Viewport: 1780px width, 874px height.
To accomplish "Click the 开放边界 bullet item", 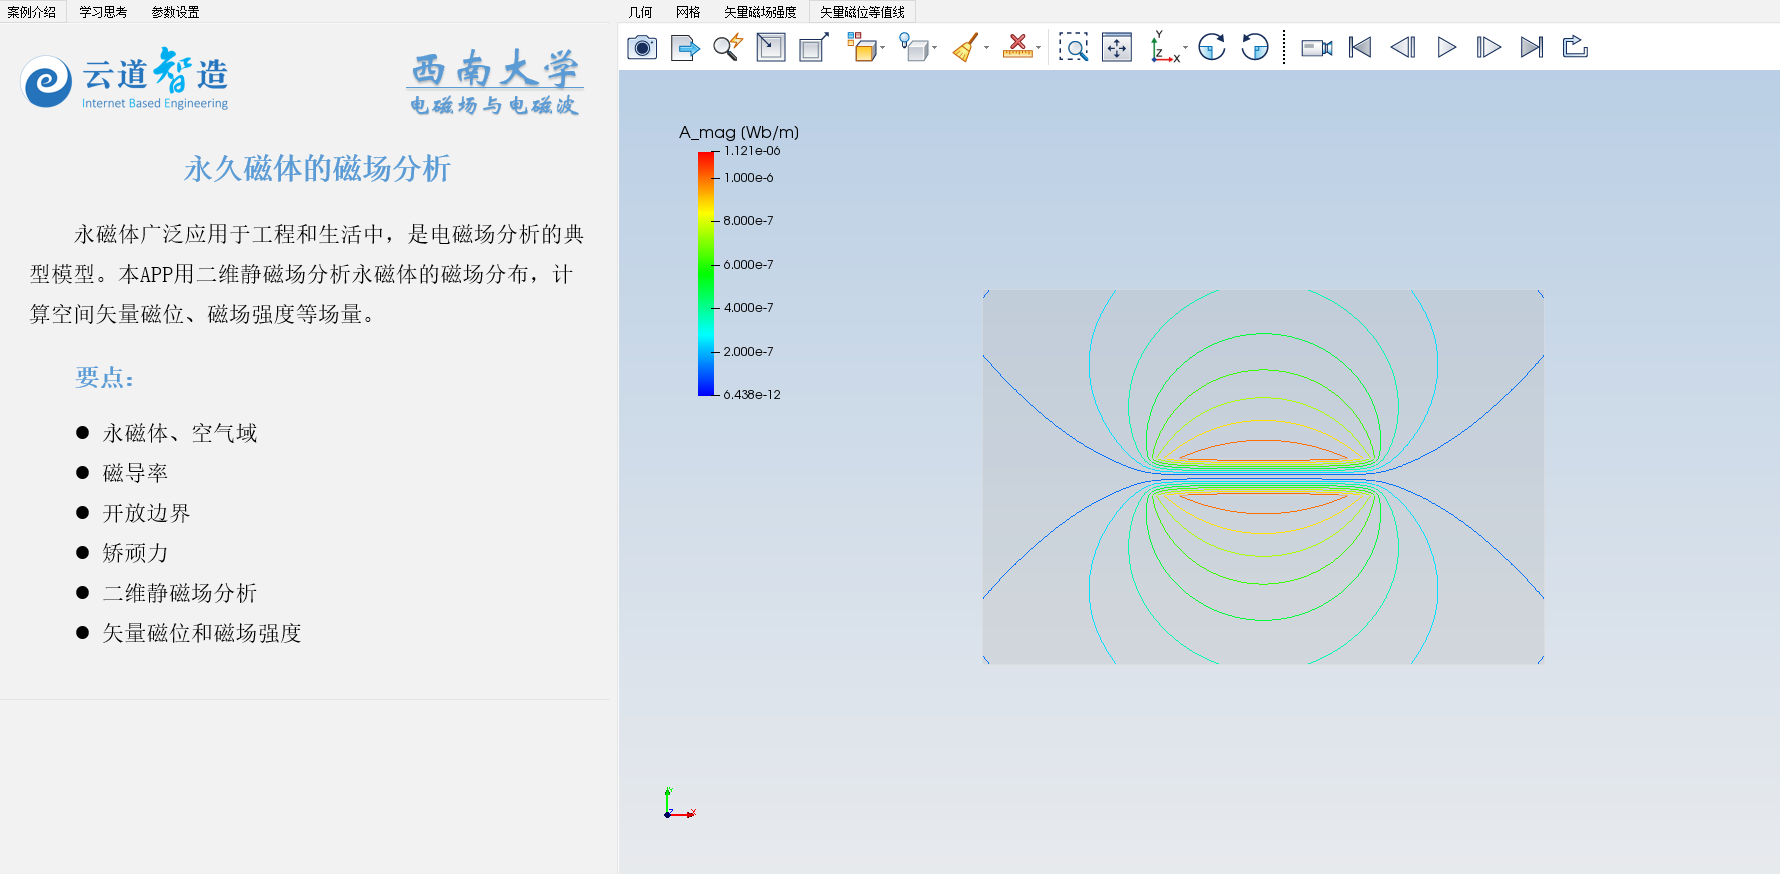I will pyautogui.click(x=146, y=513).
